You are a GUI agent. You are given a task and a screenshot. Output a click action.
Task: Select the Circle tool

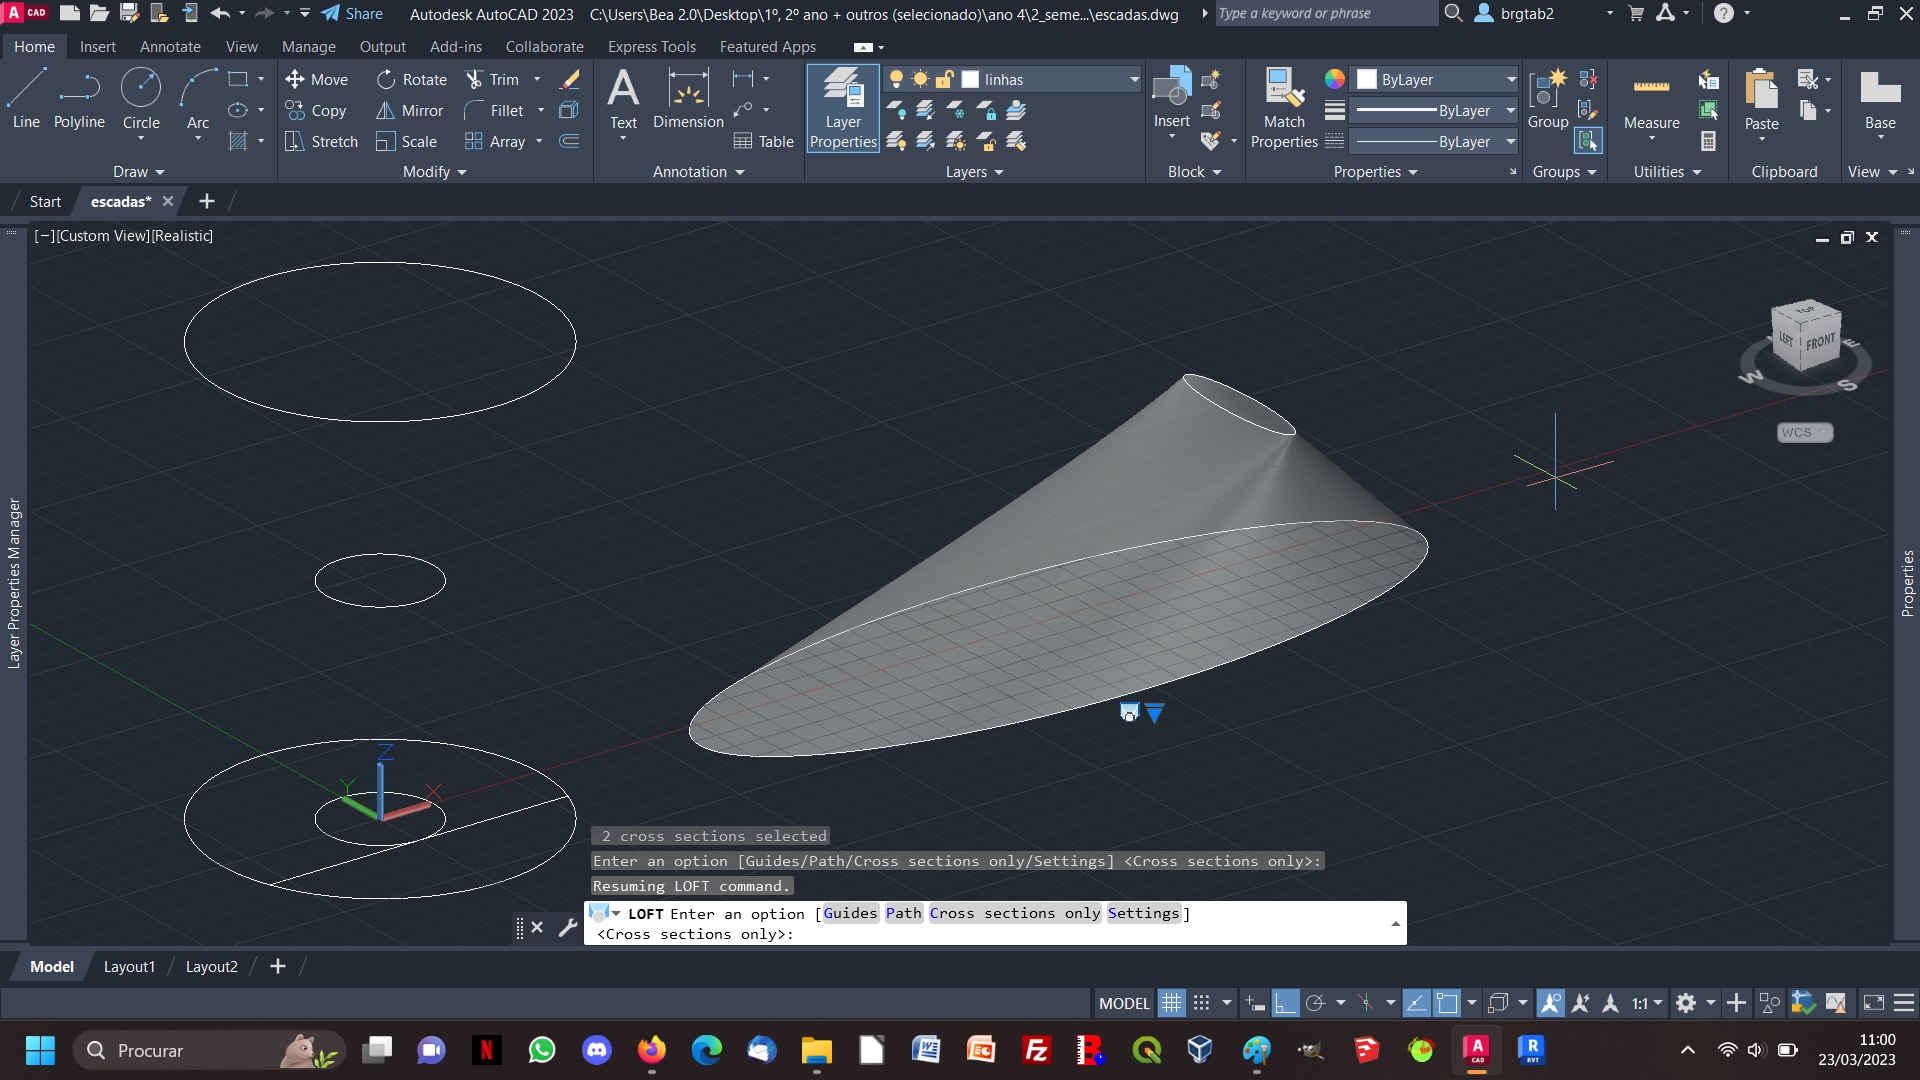[141, 99]
